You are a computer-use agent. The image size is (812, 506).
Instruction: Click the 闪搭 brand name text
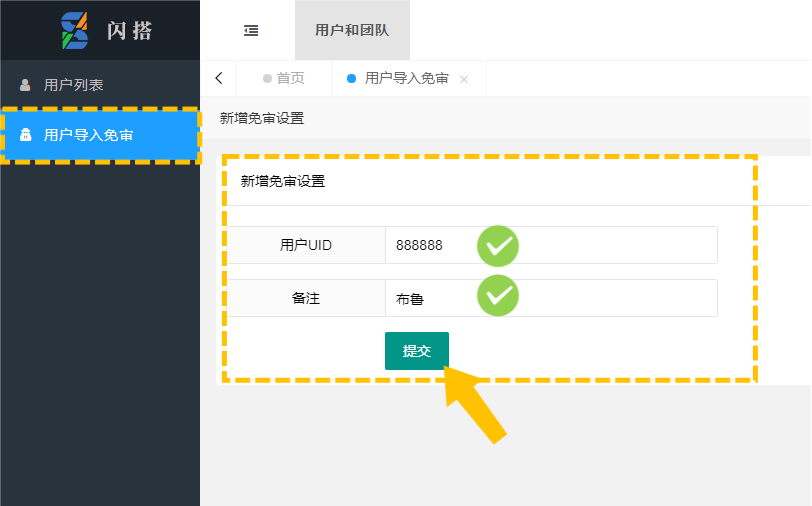130,30
